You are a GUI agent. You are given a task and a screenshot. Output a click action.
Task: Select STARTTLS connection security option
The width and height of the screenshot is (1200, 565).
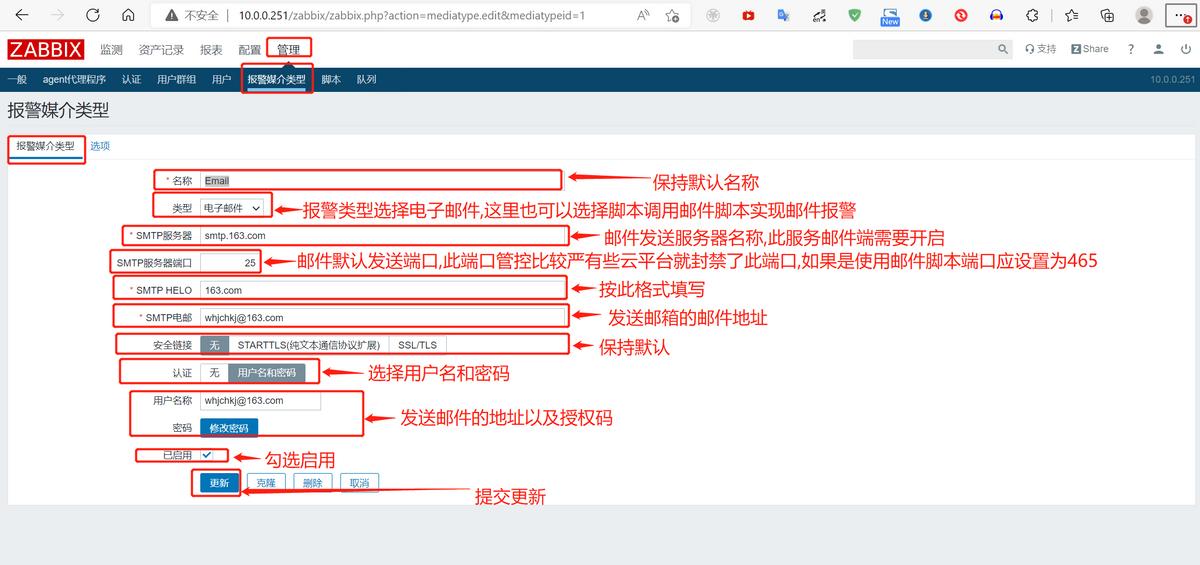(309, 345)
